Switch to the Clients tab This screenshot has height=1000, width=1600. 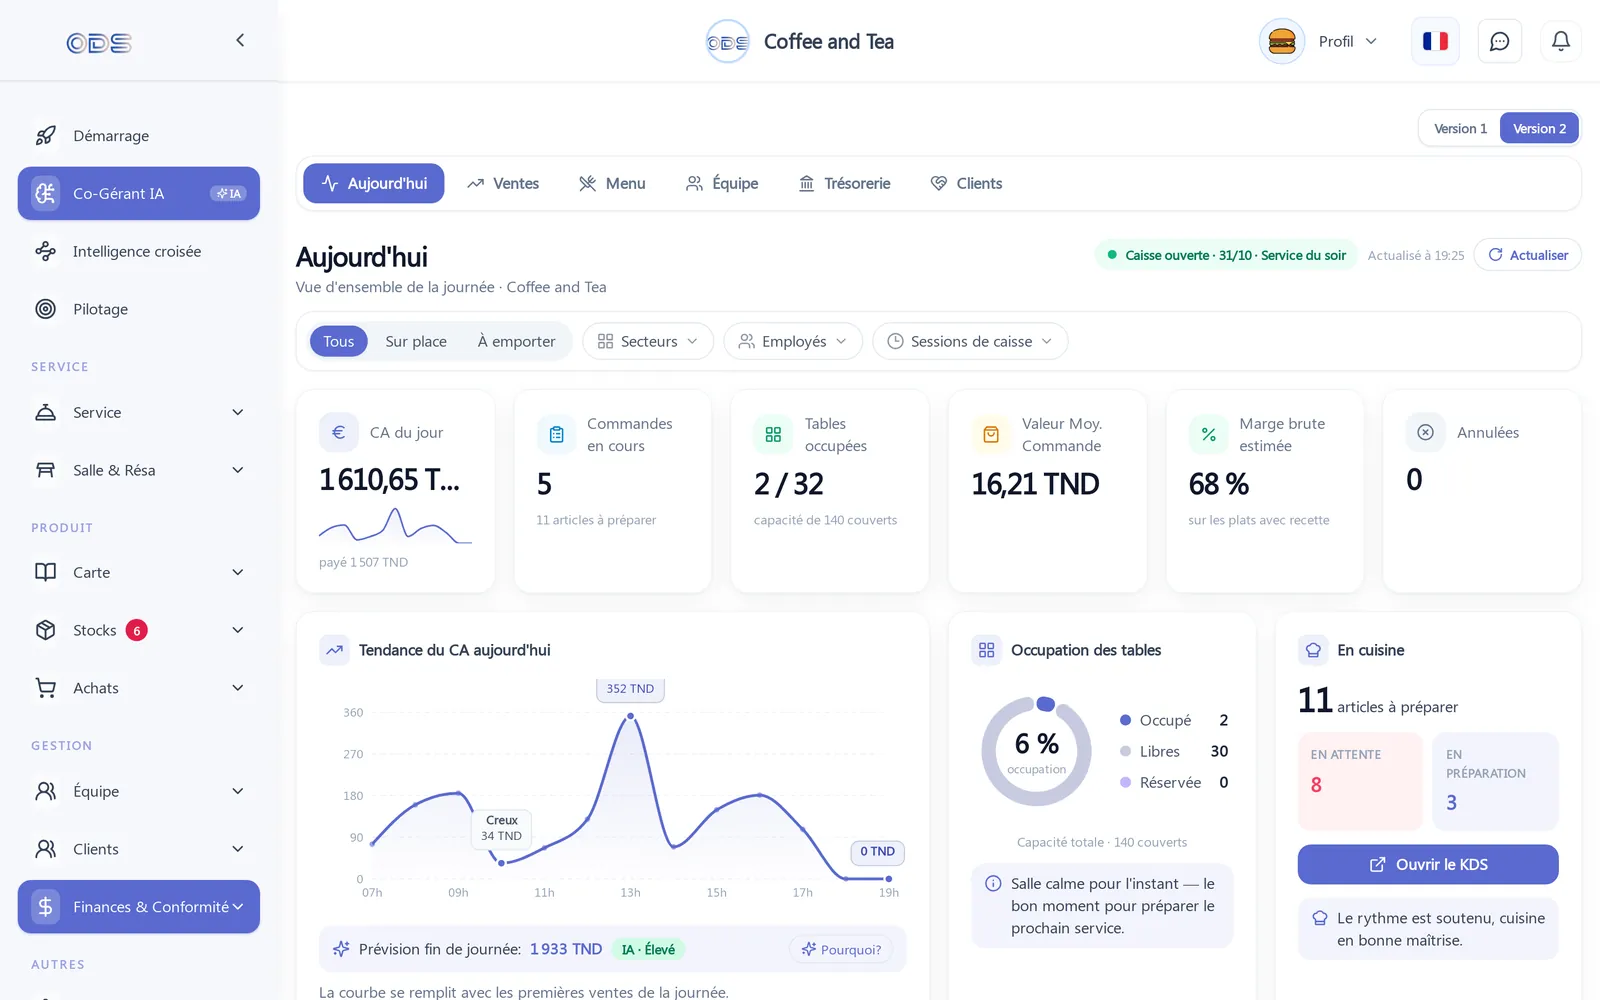(x=966, y=183)
